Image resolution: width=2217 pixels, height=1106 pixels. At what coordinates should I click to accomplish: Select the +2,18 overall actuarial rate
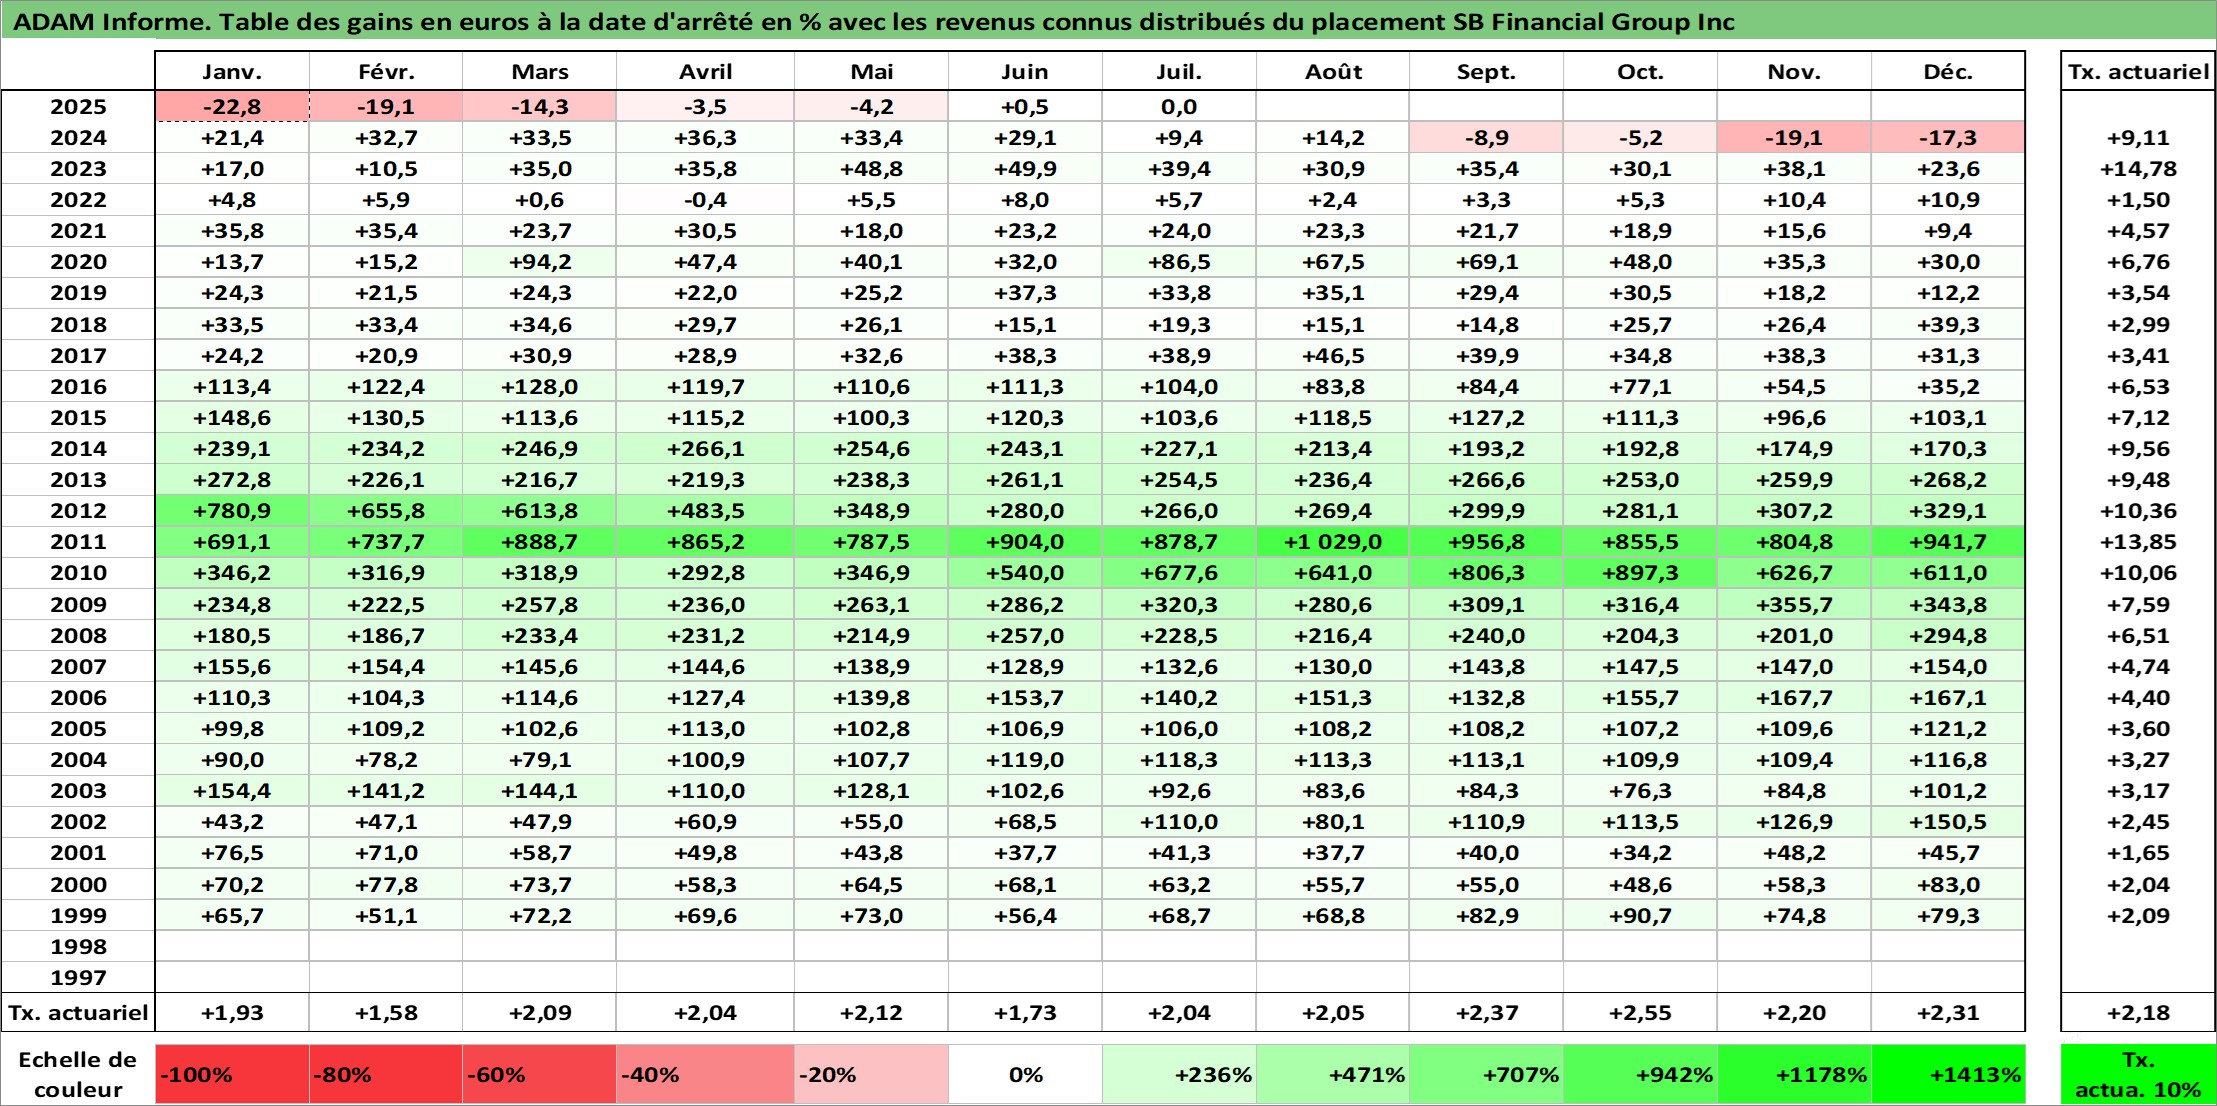point(2138,1012)
